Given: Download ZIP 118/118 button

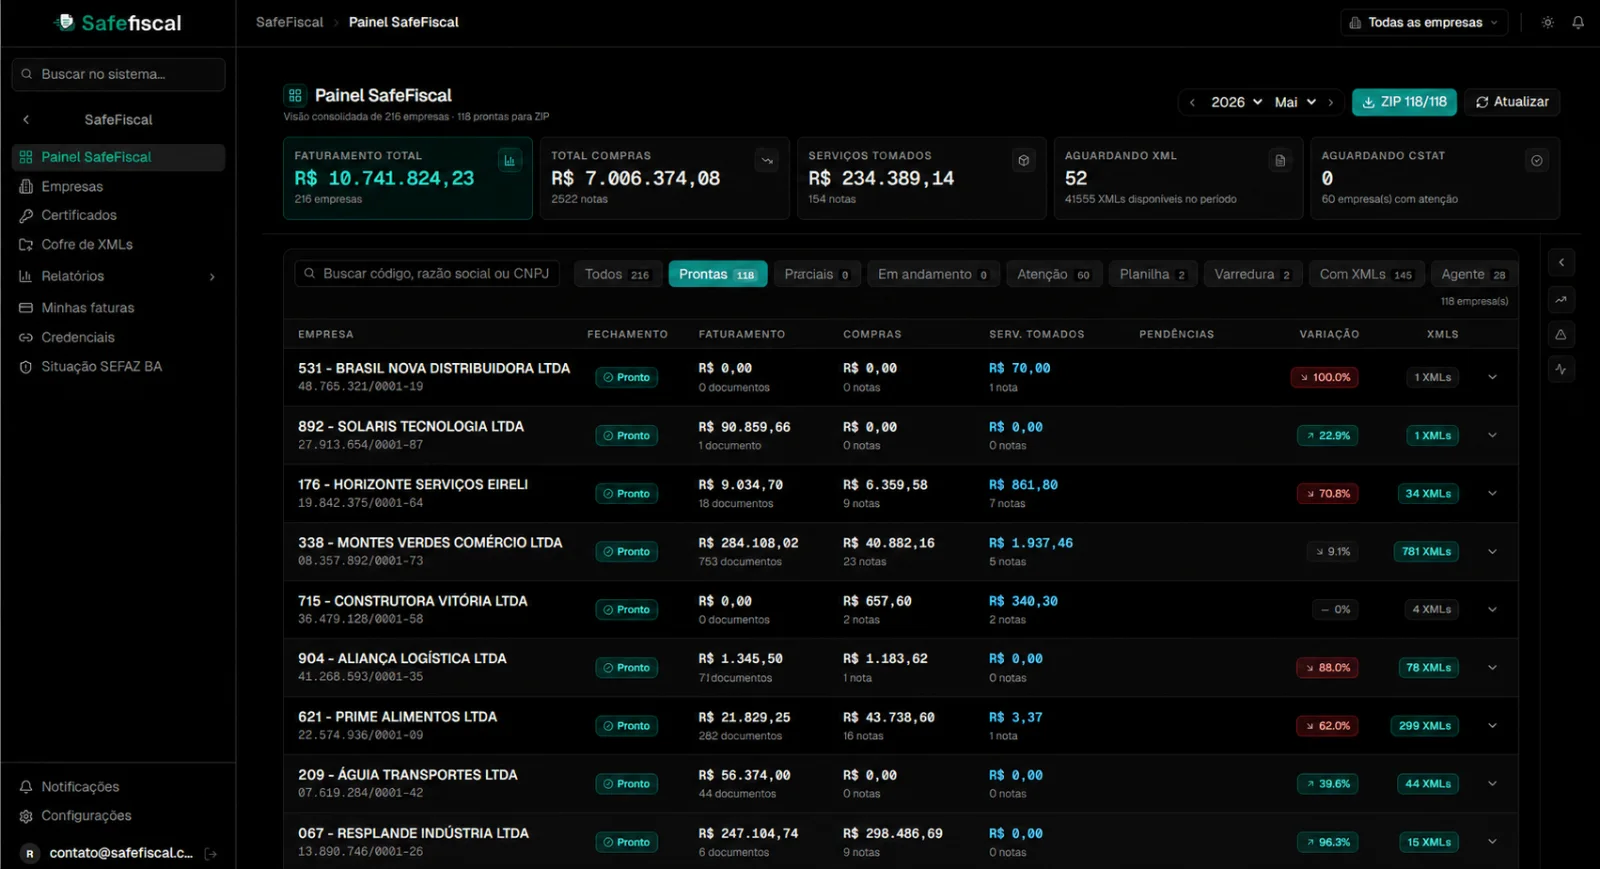Looking at the screenshot, I should (x=1404, y=102).
